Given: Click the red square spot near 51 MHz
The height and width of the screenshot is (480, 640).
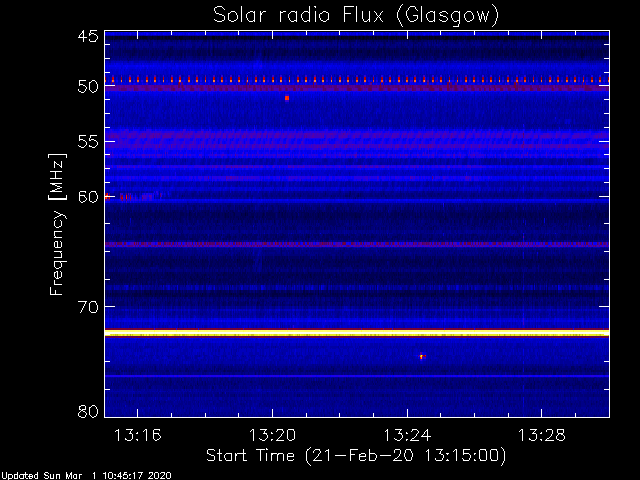Looking at the screenshot, I should point(287,98).
